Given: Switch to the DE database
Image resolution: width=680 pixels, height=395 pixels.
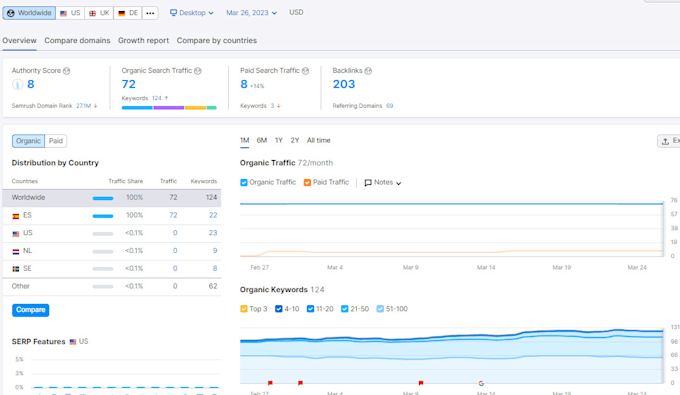Looking at the screenshot, I should pyautogui.click(x=128, y=13).
